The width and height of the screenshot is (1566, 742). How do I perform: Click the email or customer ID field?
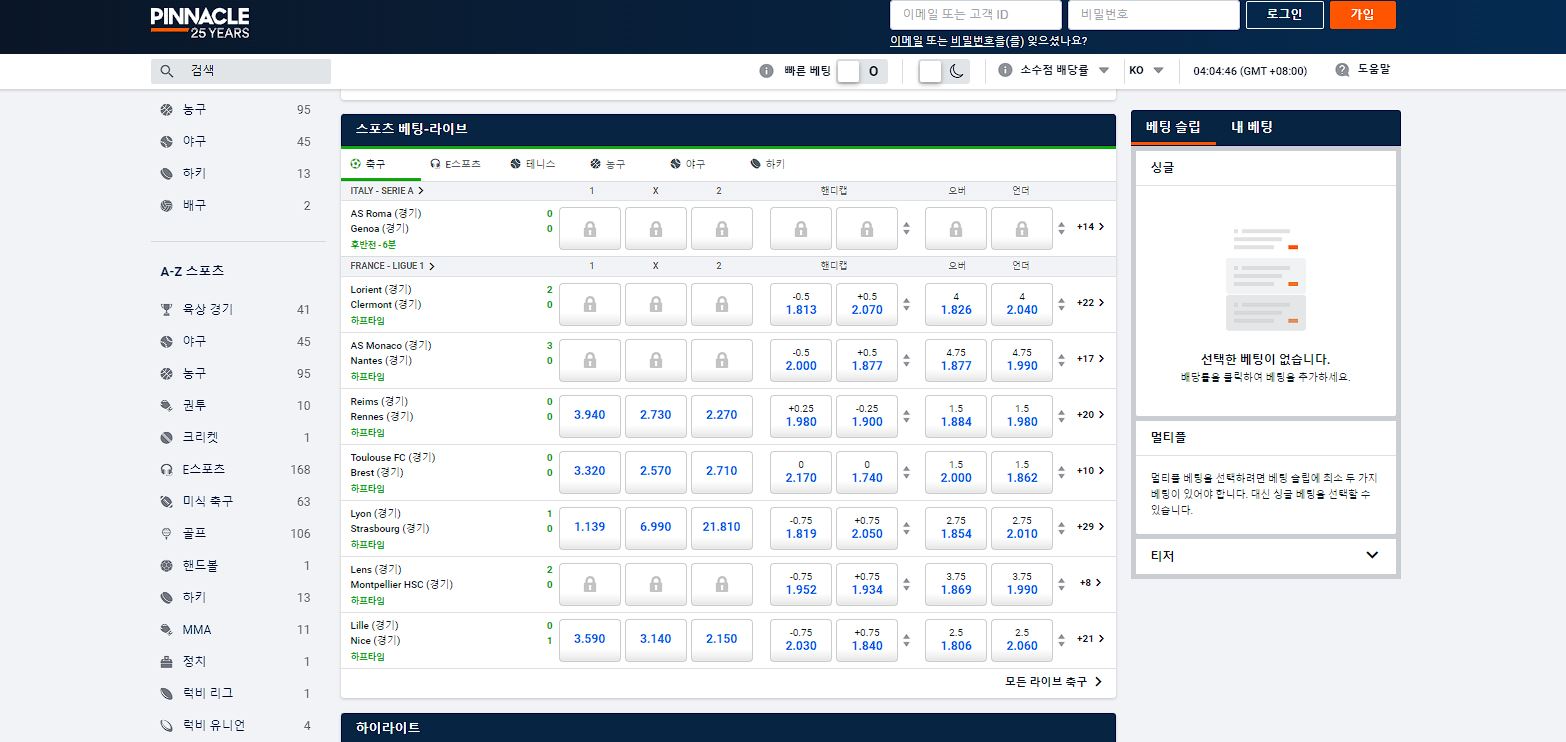coord(976,15)
